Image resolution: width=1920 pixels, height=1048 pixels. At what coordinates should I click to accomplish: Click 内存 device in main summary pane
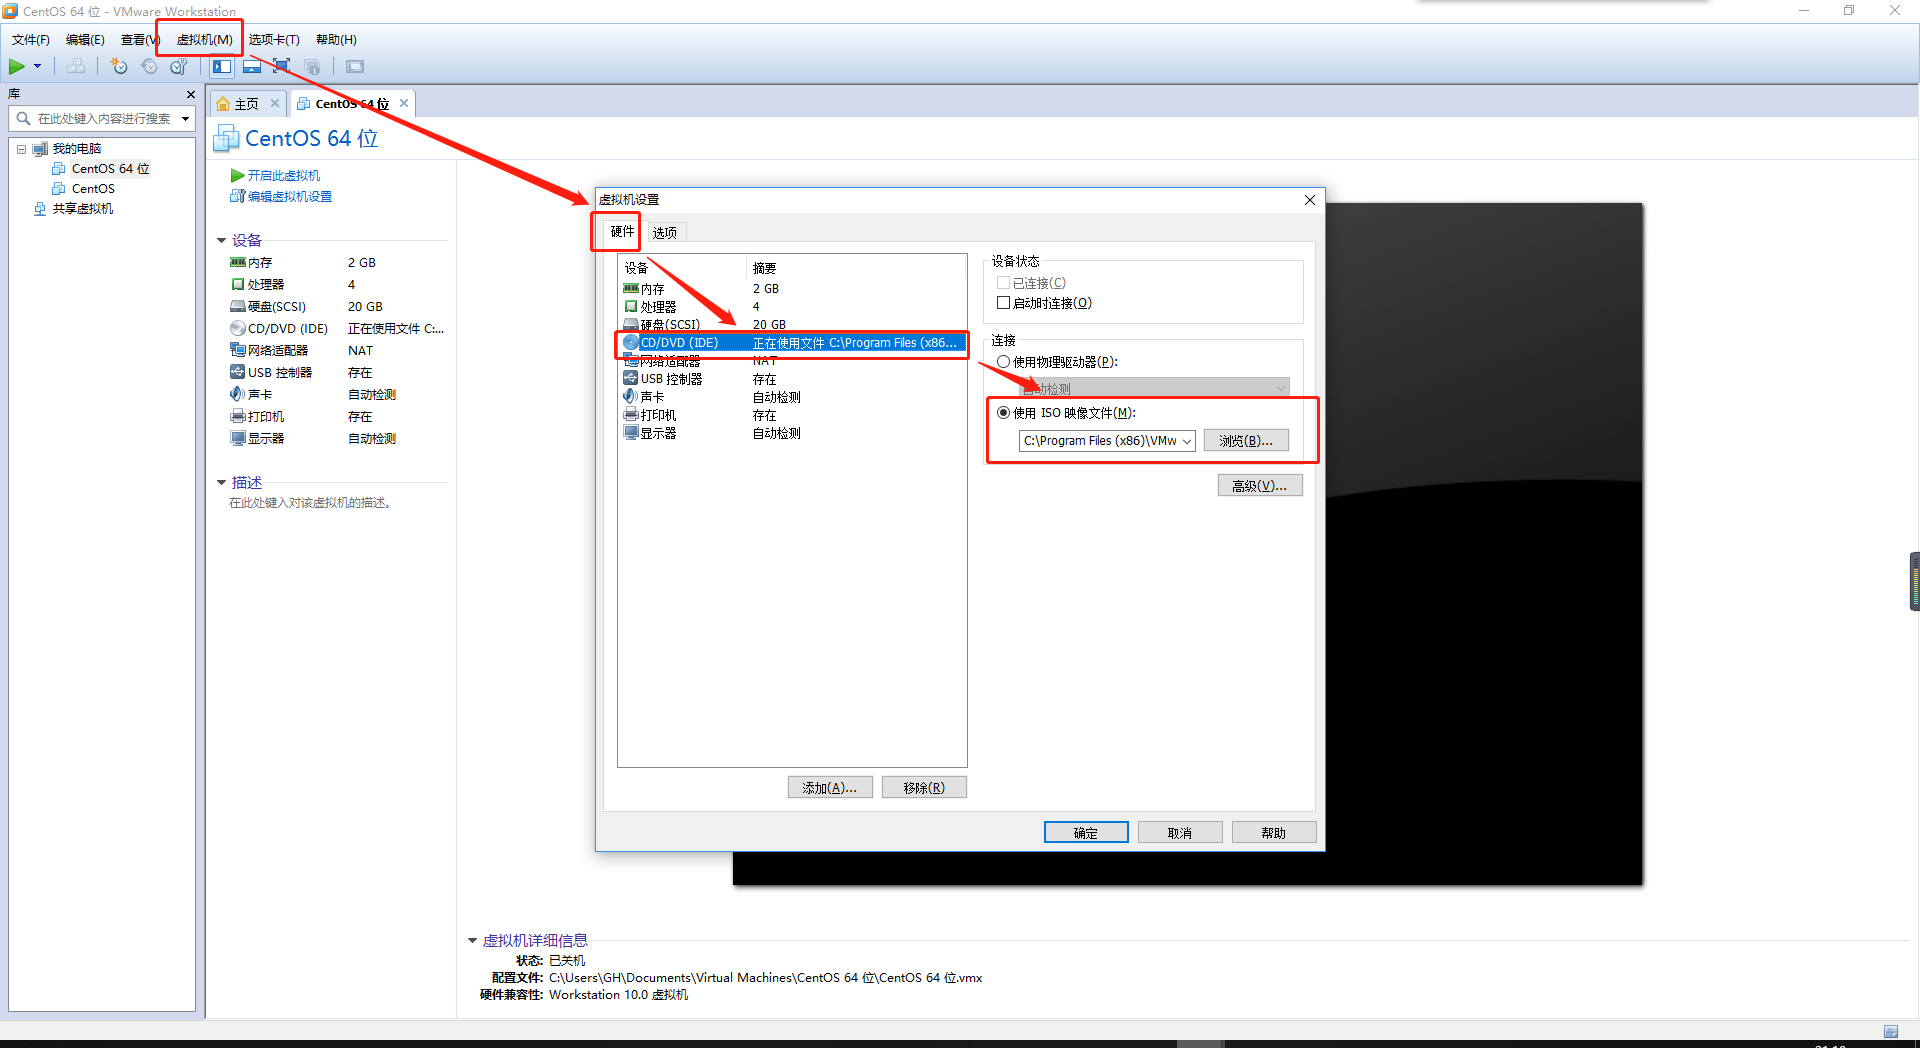[260, 263]
